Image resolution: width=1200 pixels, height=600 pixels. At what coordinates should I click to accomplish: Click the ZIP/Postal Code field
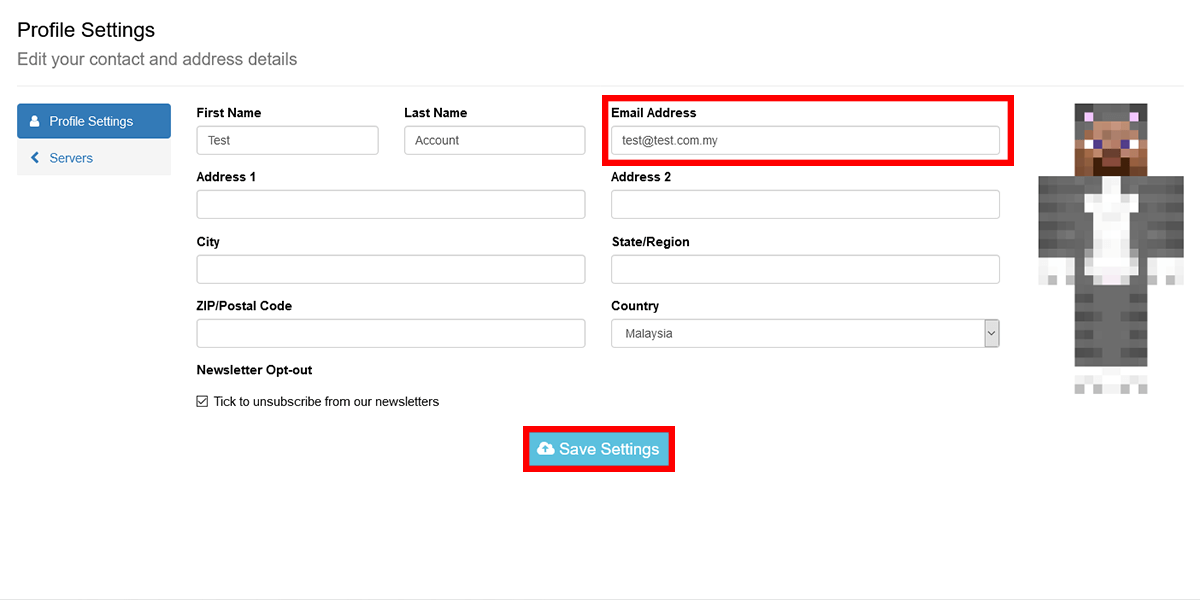390,333
